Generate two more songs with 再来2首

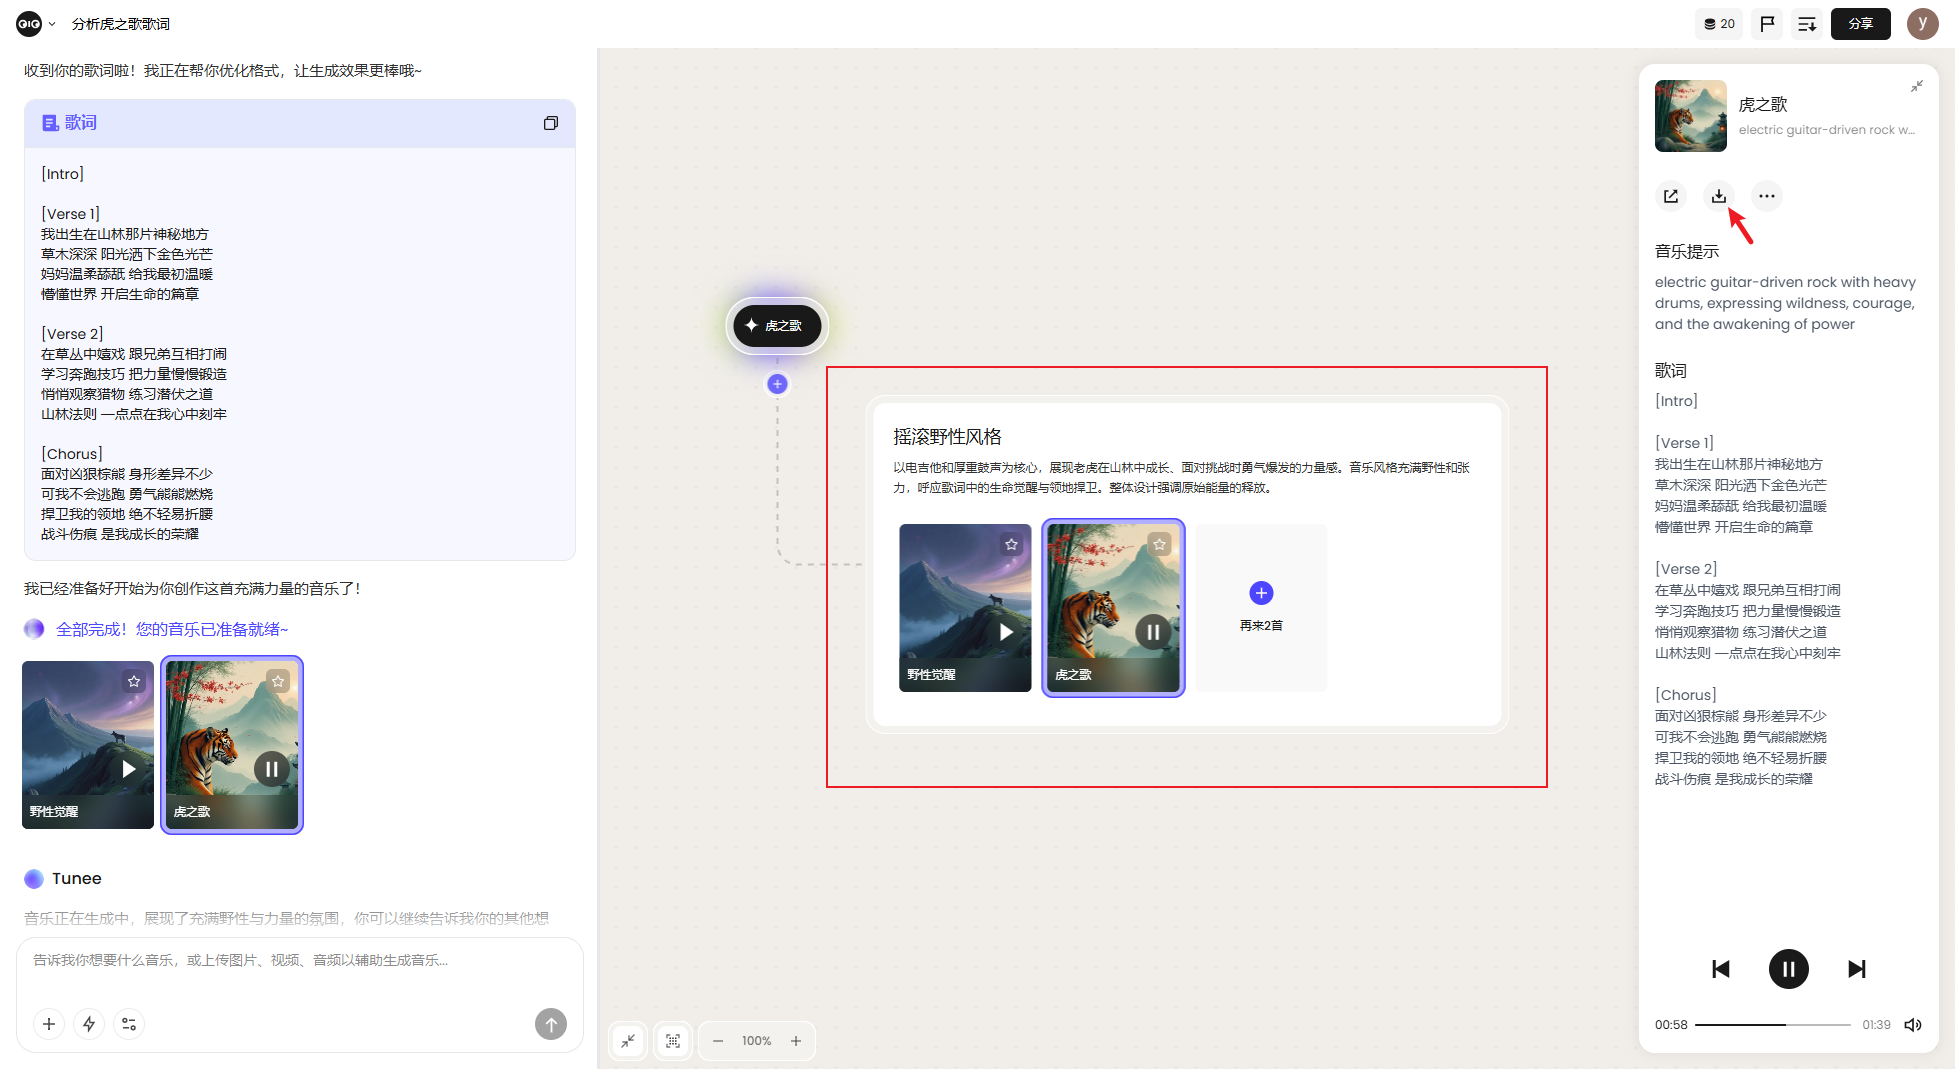pyautogui.click(x=1261, y=605)
